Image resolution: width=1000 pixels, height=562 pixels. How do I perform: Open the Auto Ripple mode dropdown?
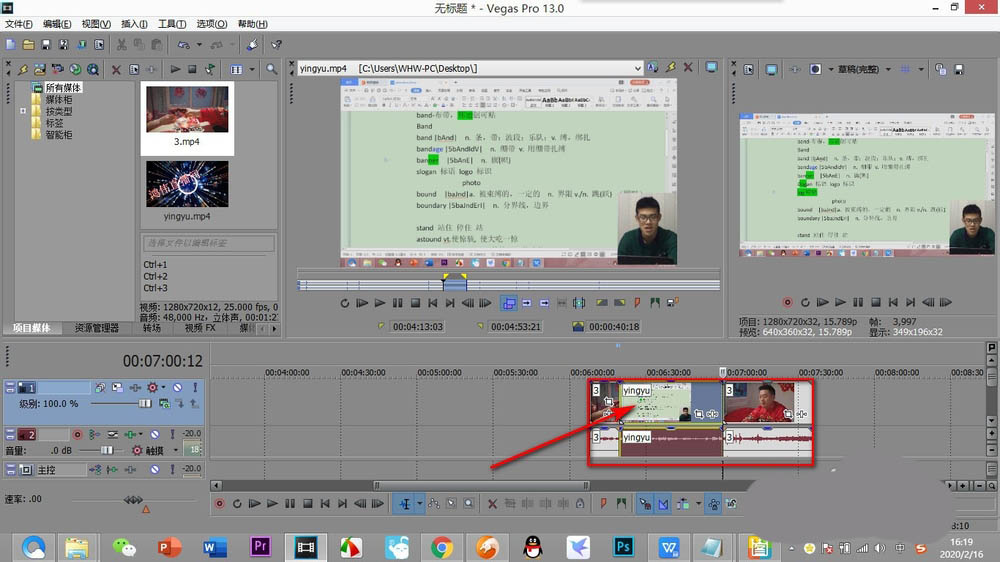(x=698, y=504)
